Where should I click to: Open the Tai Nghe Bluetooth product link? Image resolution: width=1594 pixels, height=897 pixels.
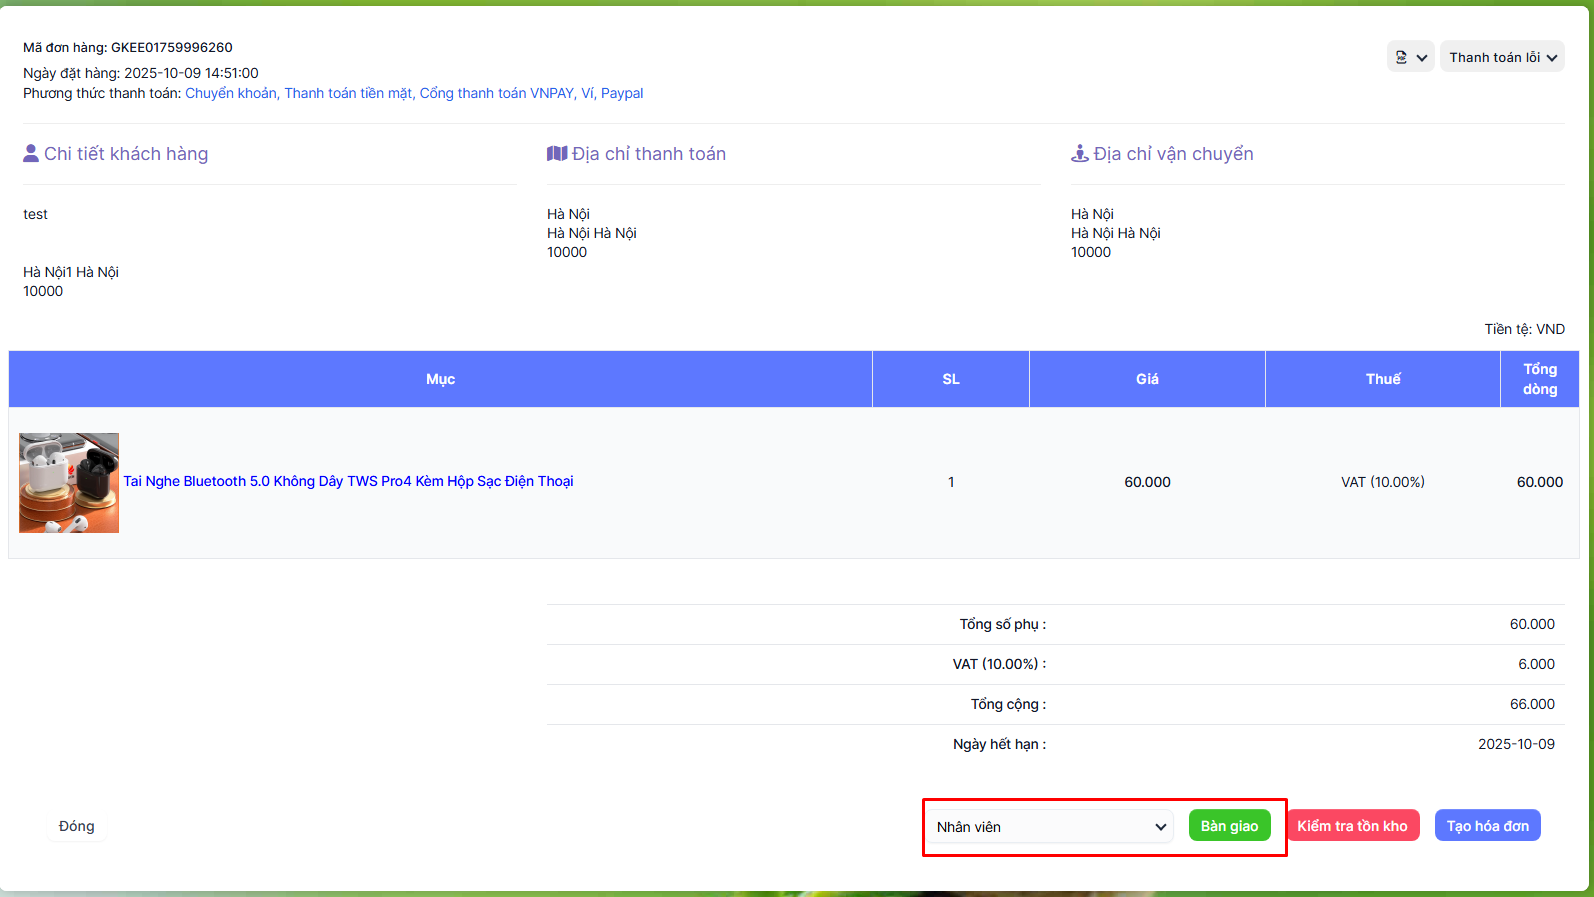click(348, 482)
